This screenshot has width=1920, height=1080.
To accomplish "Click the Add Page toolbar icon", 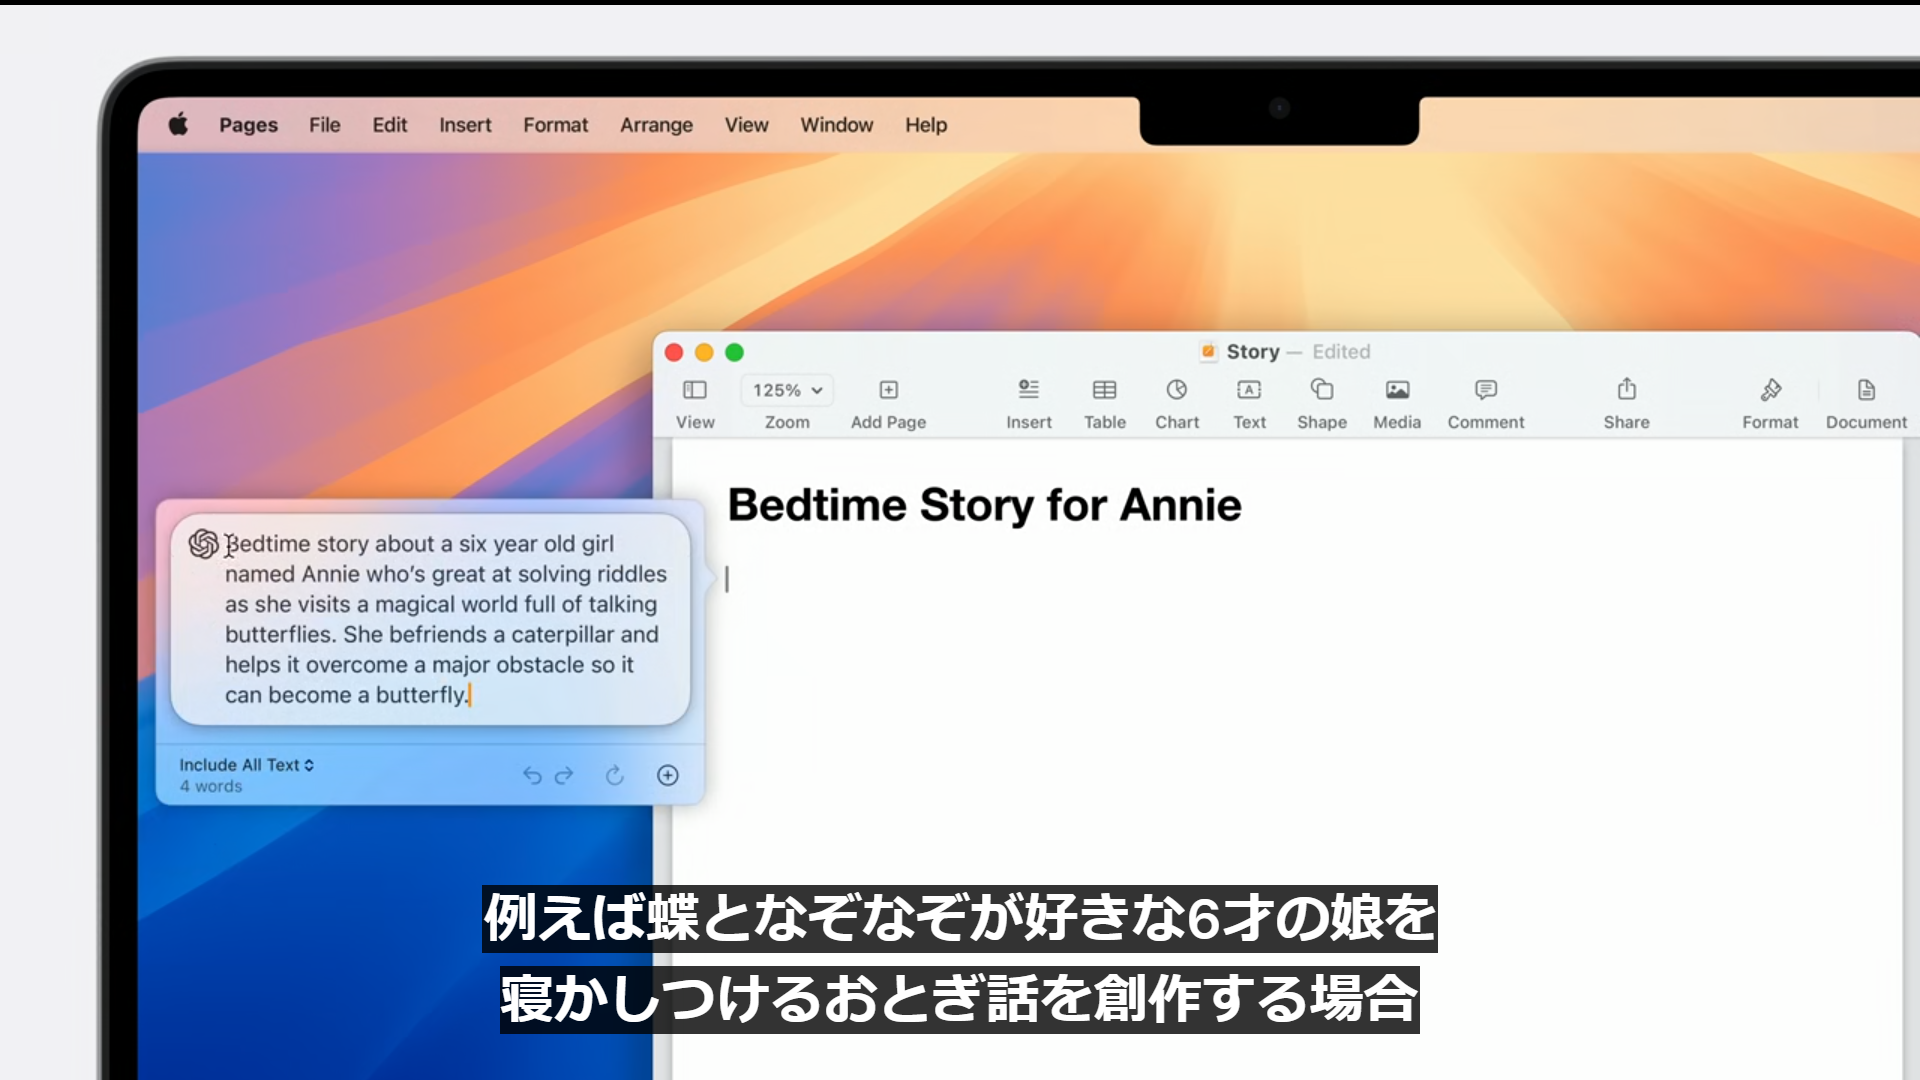I will click(888, 390).
